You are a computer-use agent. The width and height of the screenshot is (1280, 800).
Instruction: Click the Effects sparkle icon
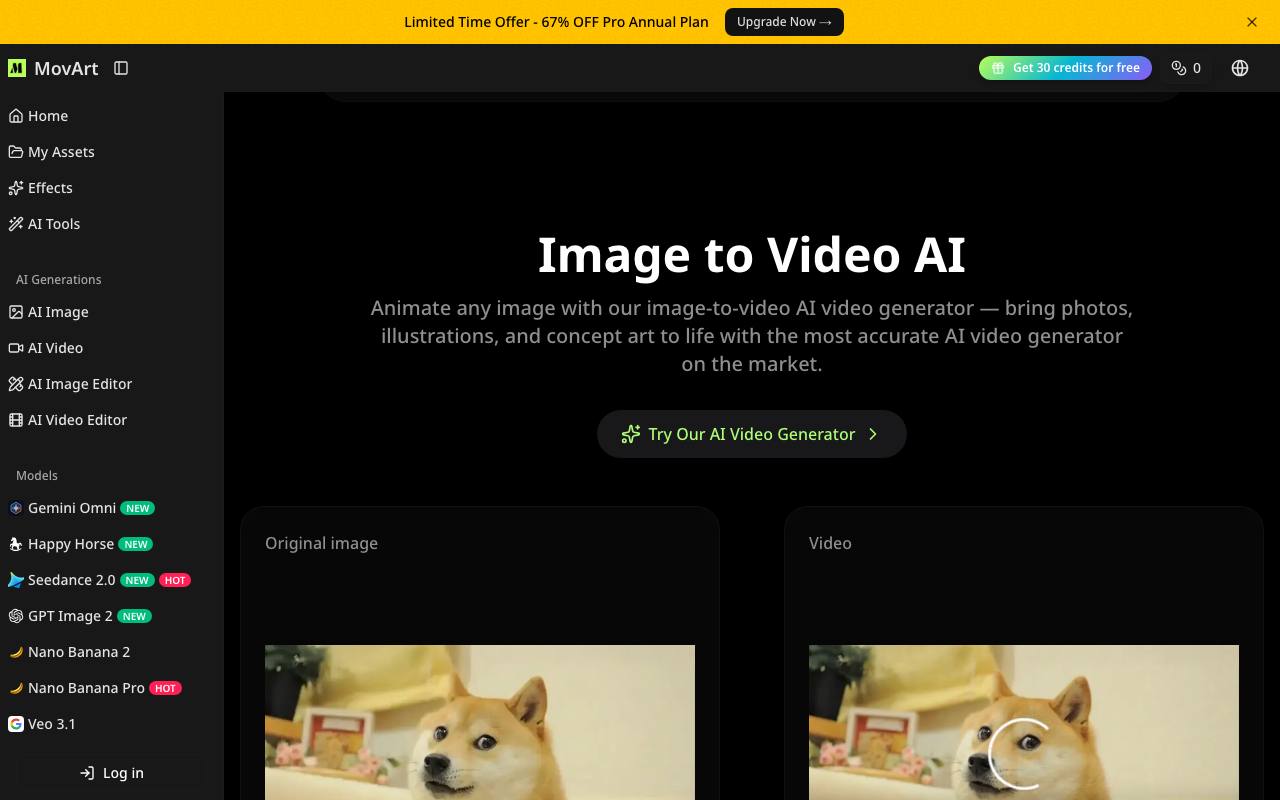pyautogui.click(x=16, y=188)
